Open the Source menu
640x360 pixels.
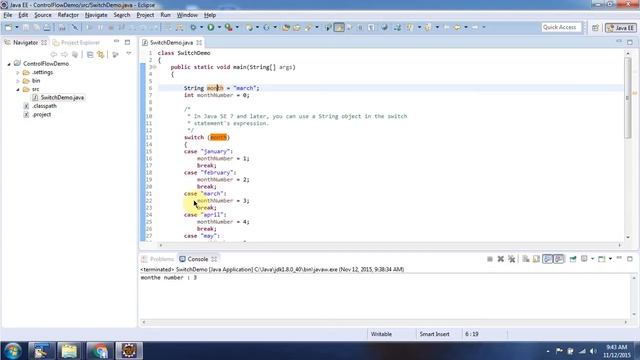click(x=42, y=15)
